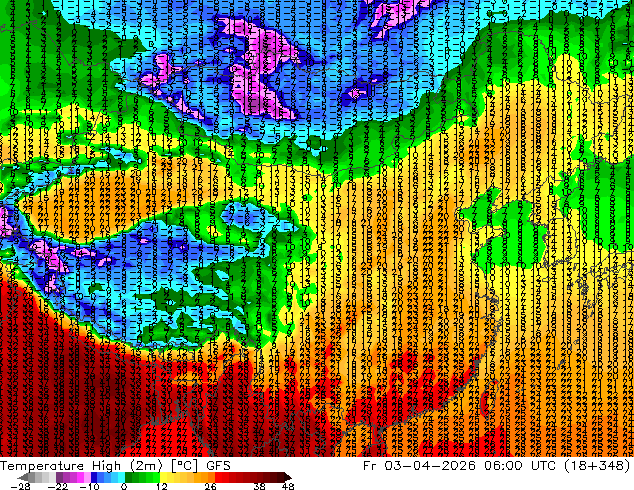Click the dark maroon right arrow tip of the color scale
This screenshot has width=634, height=490.
[x=289, y=477]
